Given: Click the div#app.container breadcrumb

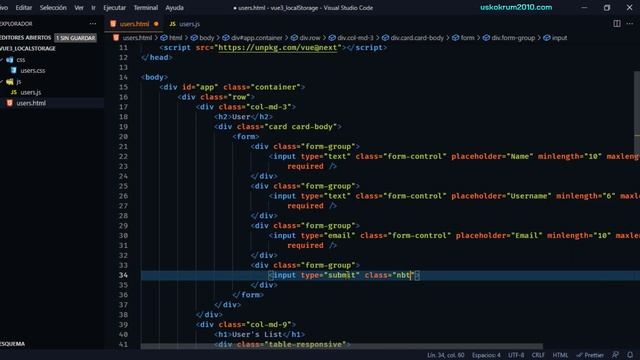Looking at the screenshot, I should (x=257, y=38).
